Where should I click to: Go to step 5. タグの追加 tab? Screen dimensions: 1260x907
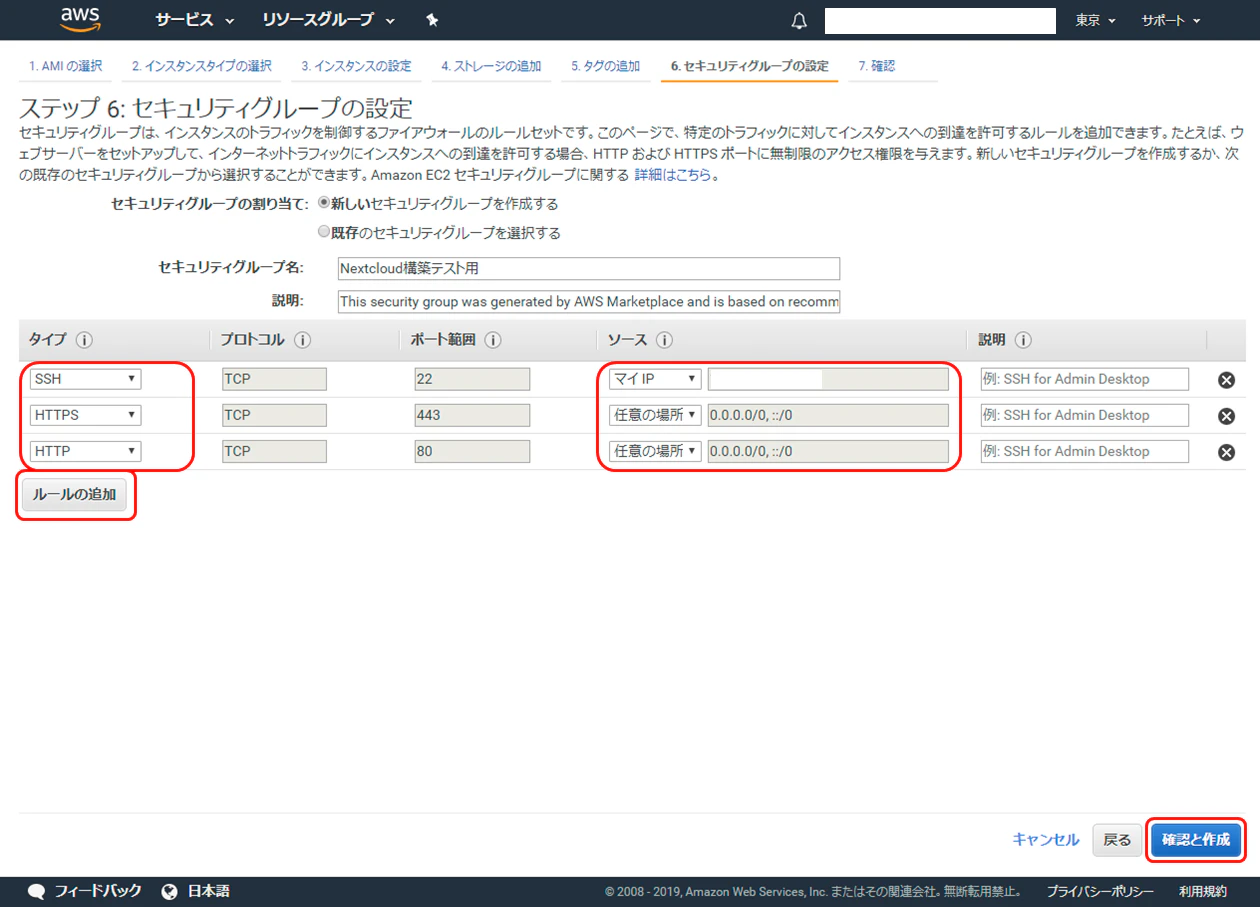pos(605,66)
